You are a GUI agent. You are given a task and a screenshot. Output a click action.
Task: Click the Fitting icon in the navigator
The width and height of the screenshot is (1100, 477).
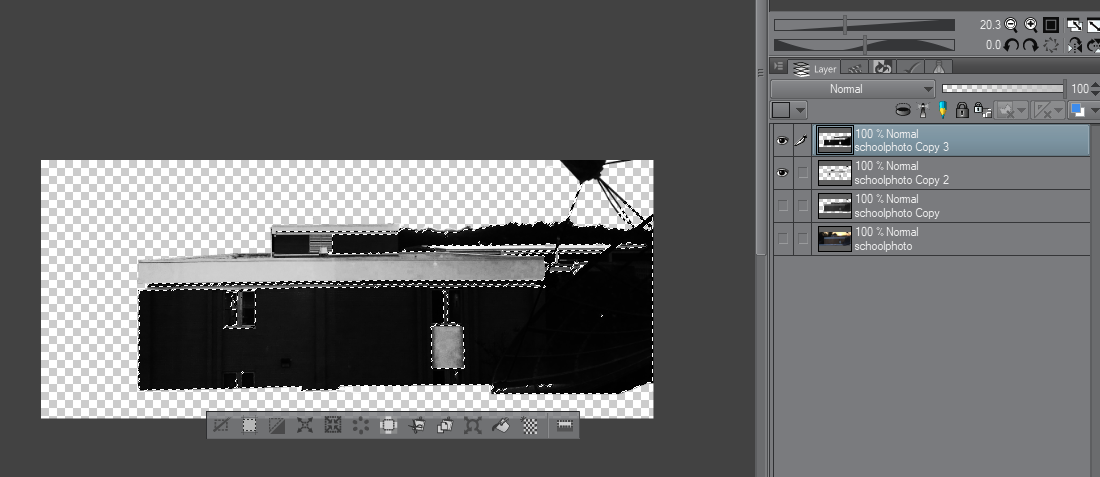click(1075, 25)
